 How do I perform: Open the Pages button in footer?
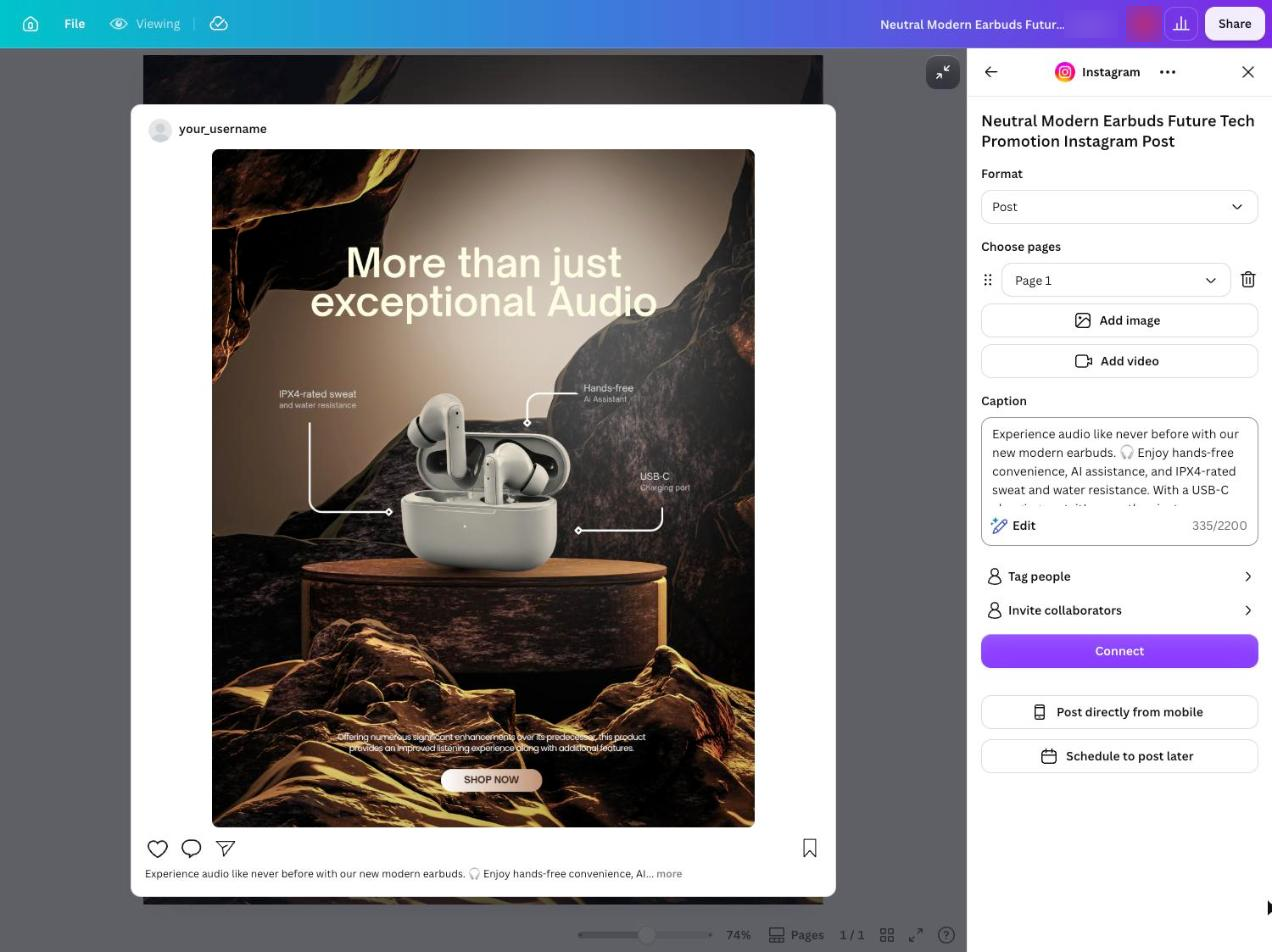[x=796, y=935]
